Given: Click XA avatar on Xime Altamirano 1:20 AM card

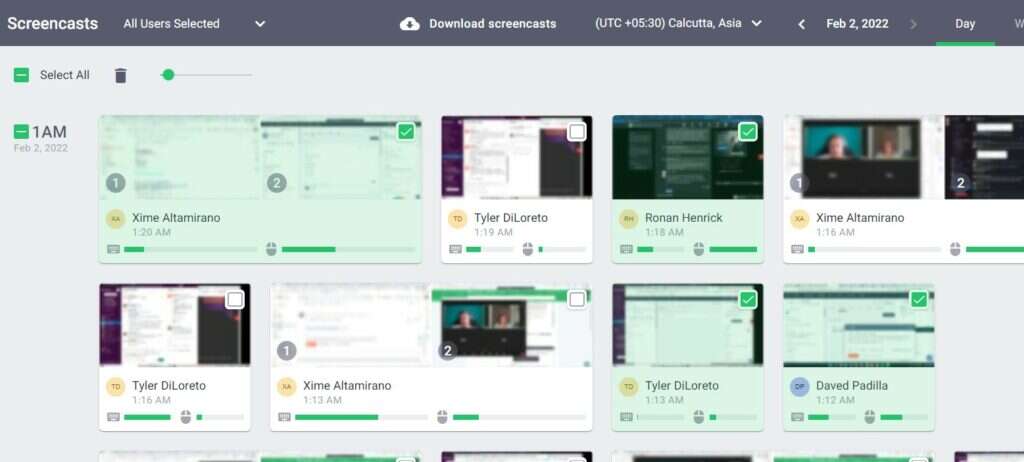Looking at the screenshot, I should tap(116, 219).
